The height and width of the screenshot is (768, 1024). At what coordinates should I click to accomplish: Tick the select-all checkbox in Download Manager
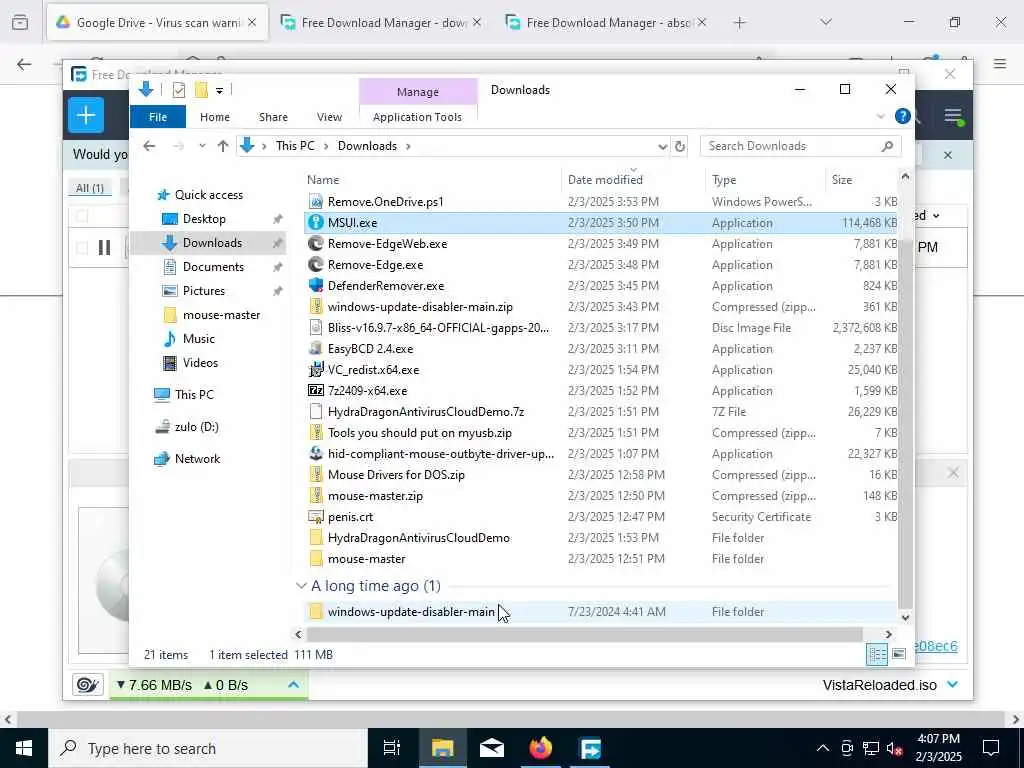(x=82, y=216)
